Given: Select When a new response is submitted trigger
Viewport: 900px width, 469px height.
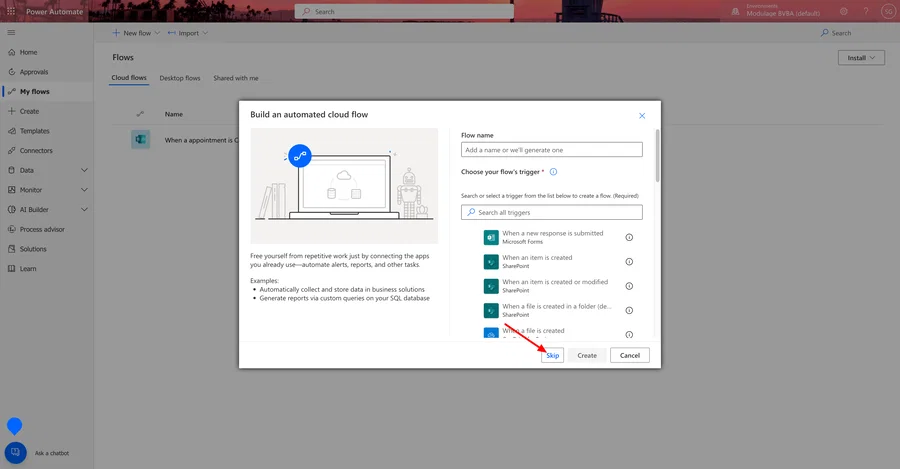Looking at the screenshot, I should point(551,237).
